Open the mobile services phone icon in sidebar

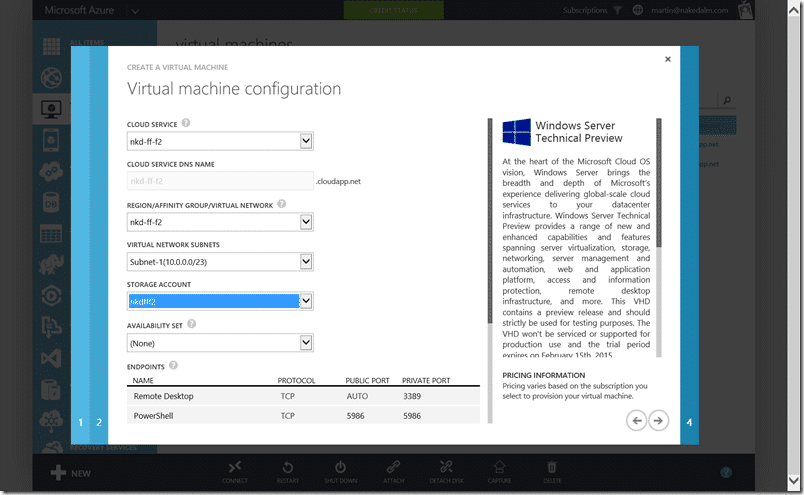point(51,141)
